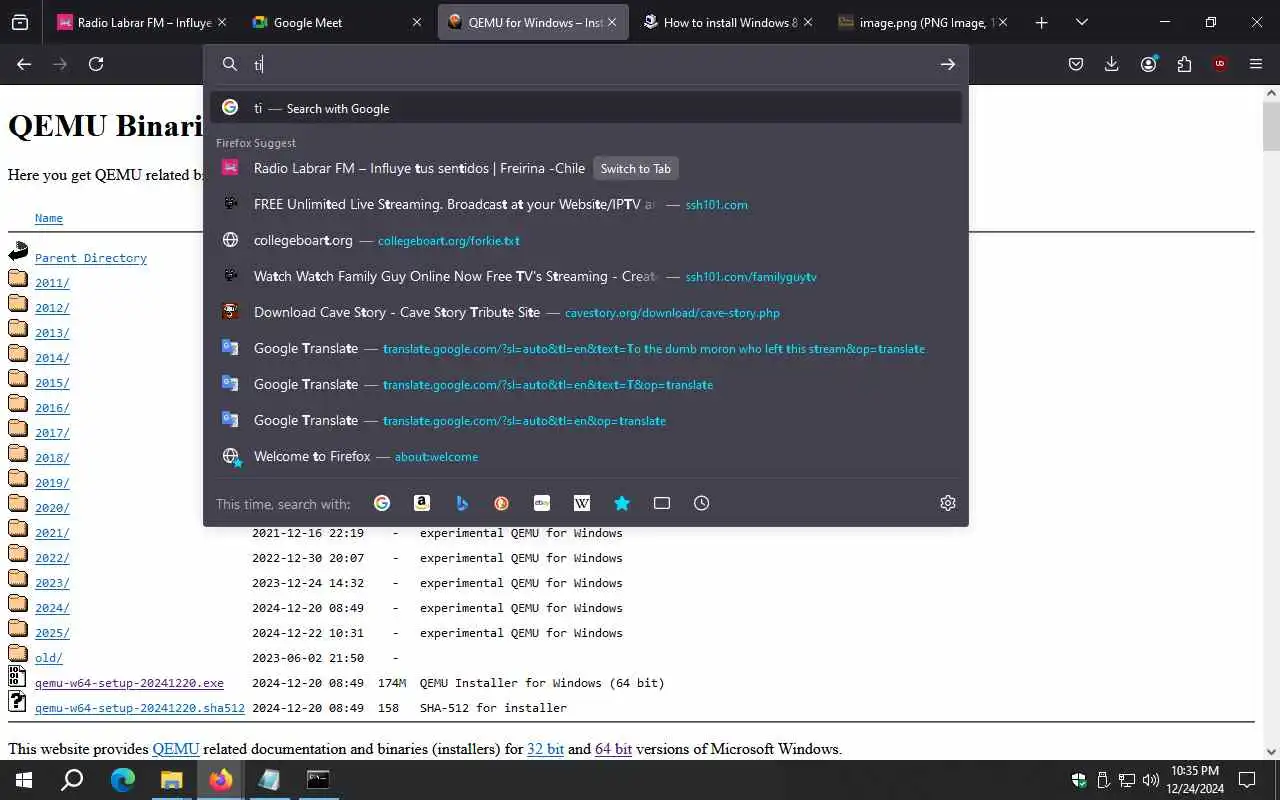Image resolution: width=1280 pixels, height=800 pixels.
Task: Open qemu-w64-setup-20241220.sha512 link
Action: coord(140,708)
